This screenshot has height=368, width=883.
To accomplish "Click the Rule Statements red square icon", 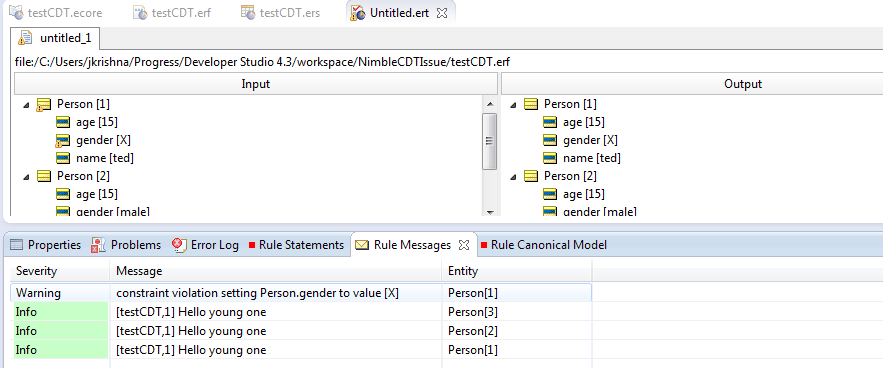I will 252,245.
